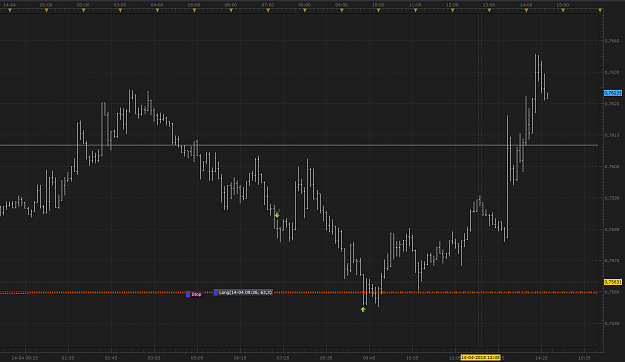
Task: Click the 01:35 label on the bottom axis
Action: click(68, 358)
